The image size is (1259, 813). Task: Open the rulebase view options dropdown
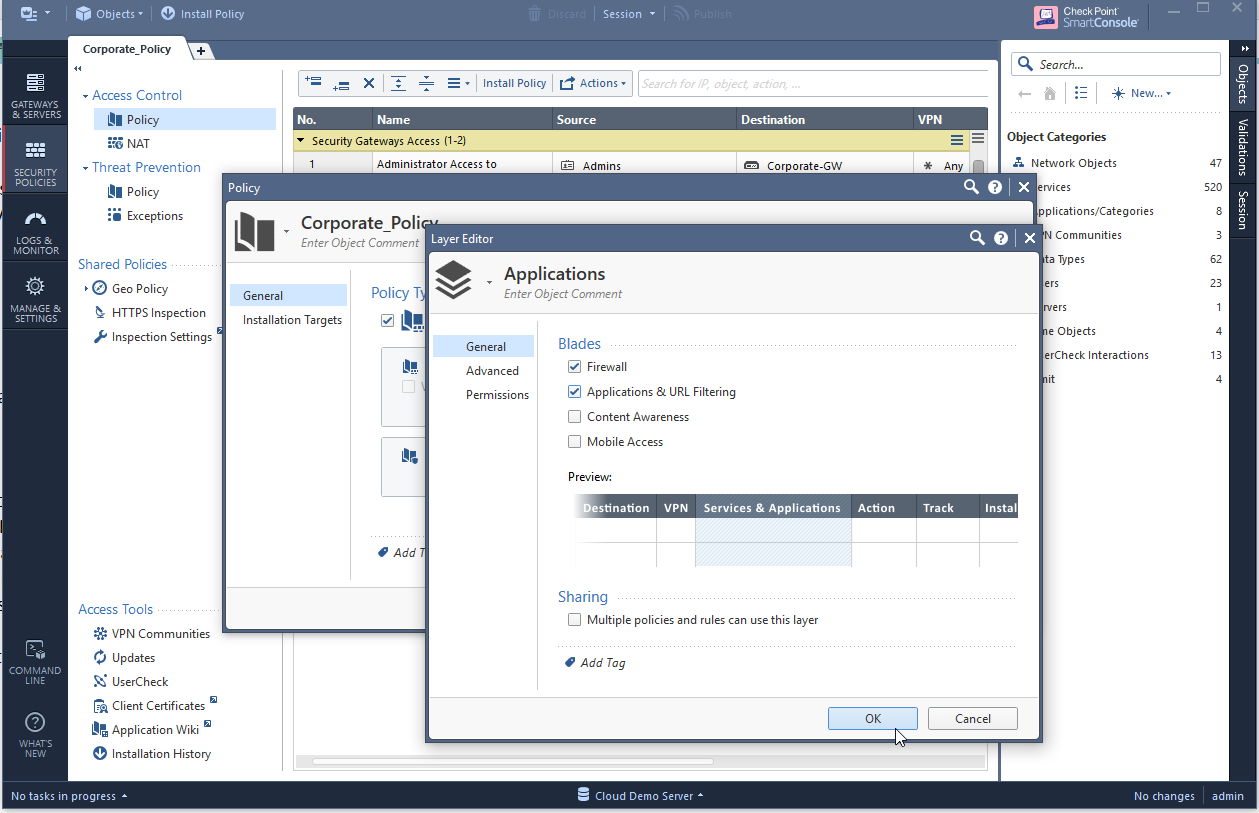tap(458, 83)
